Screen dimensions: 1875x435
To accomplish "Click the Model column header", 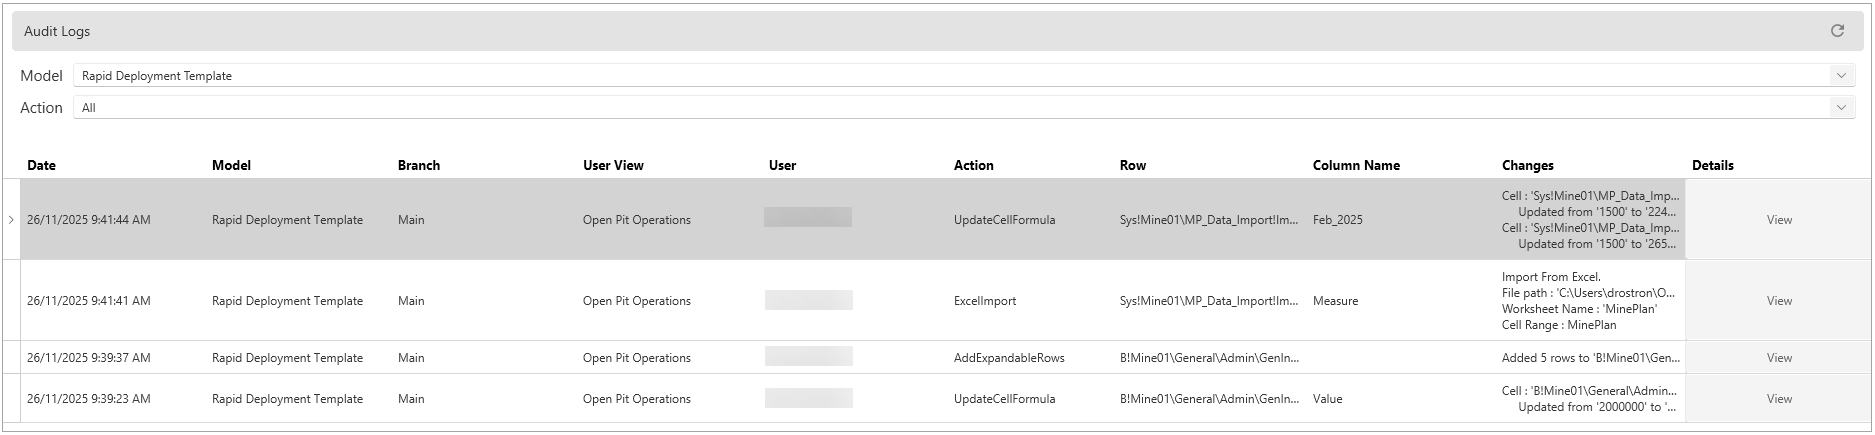I will (231, 166).
